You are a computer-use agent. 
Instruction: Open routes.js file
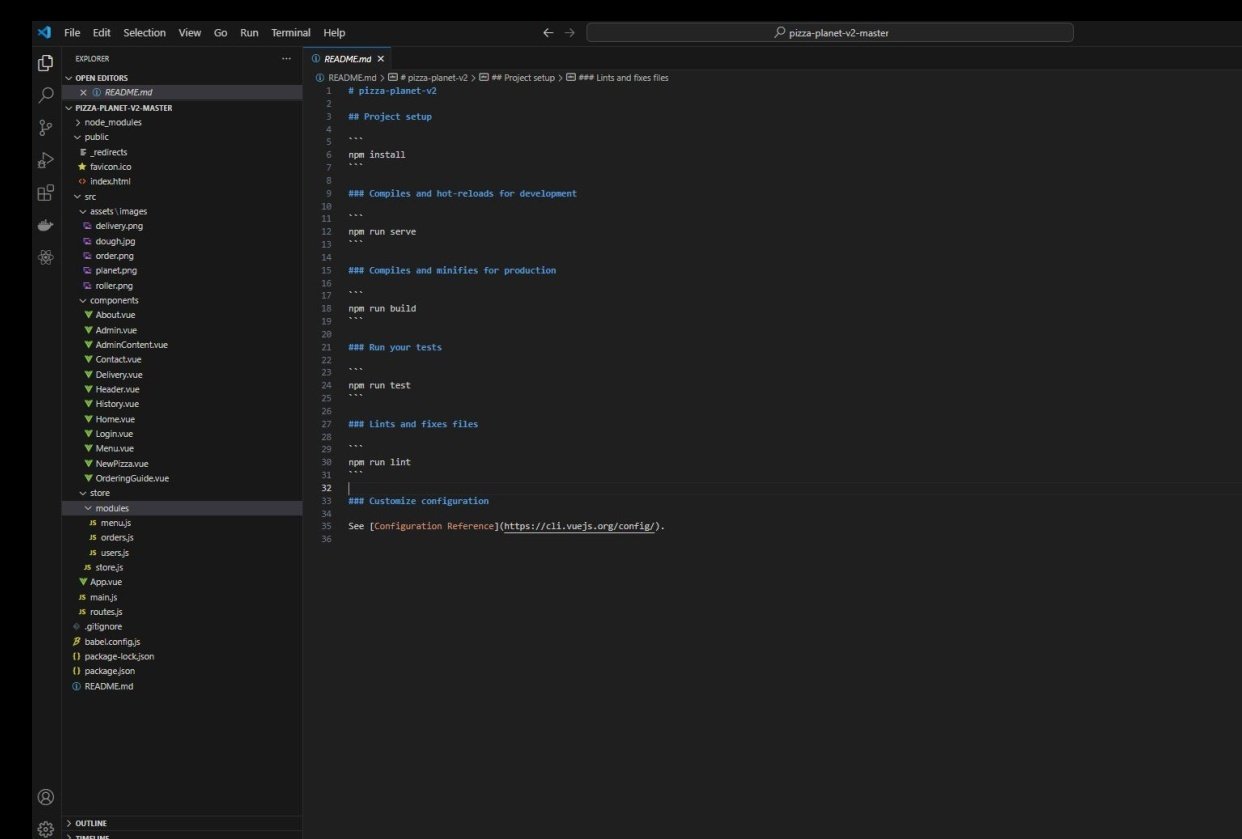[182, 611]
